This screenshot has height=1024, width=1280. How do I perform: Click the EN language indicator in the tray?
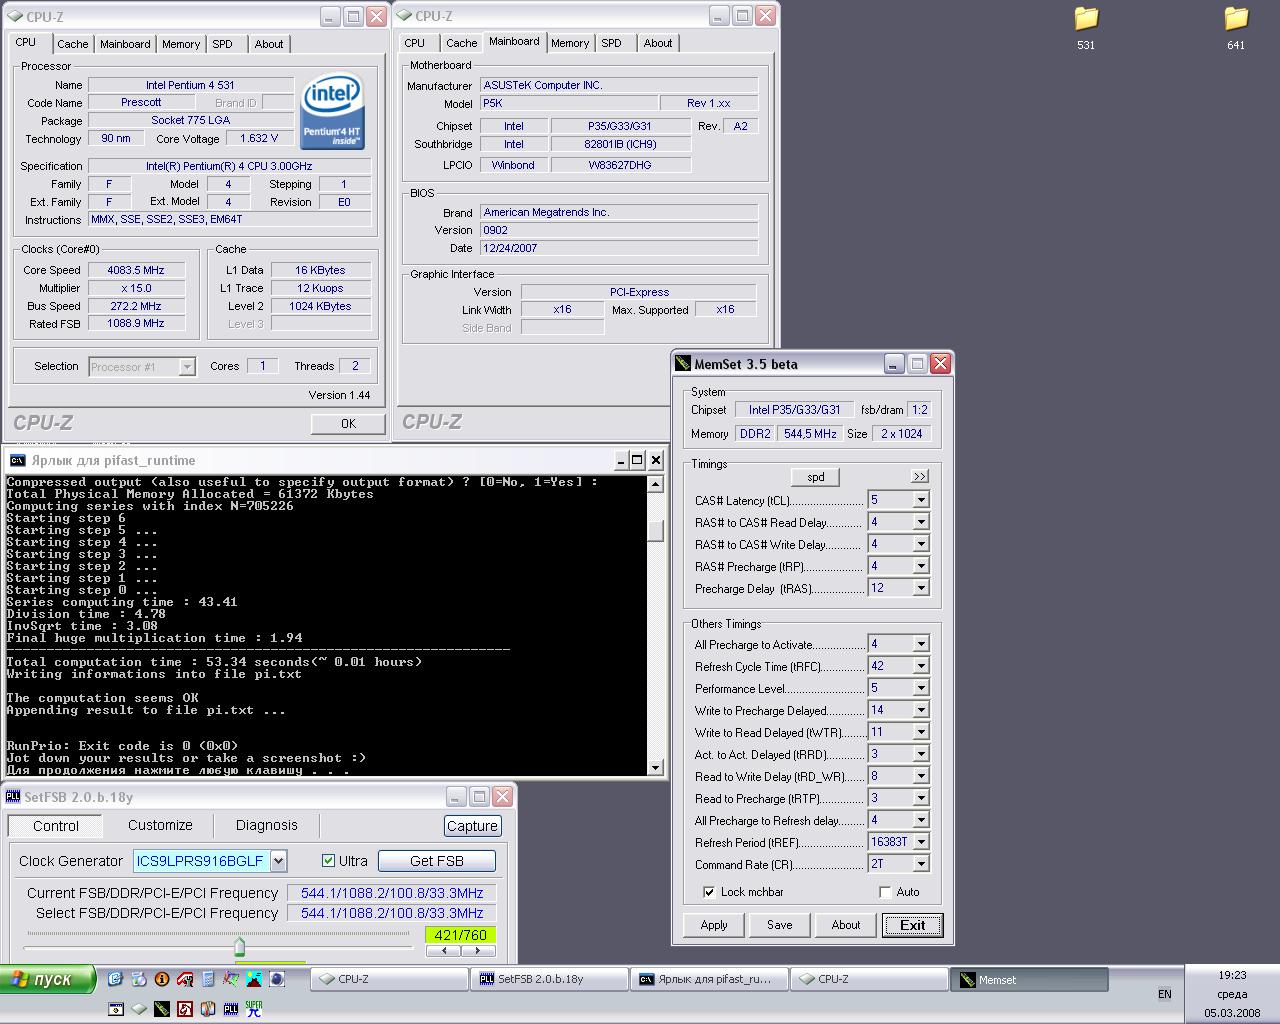pos(1164,994)
